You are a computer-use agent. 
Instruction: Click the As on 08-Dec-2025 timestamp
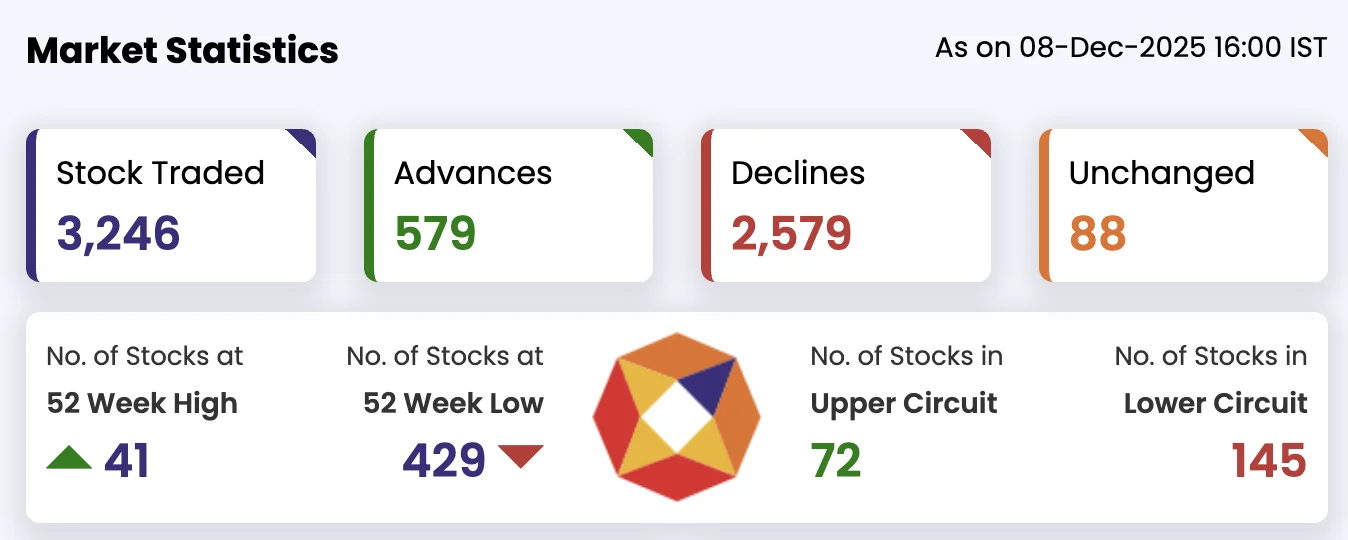point(1131,47)
